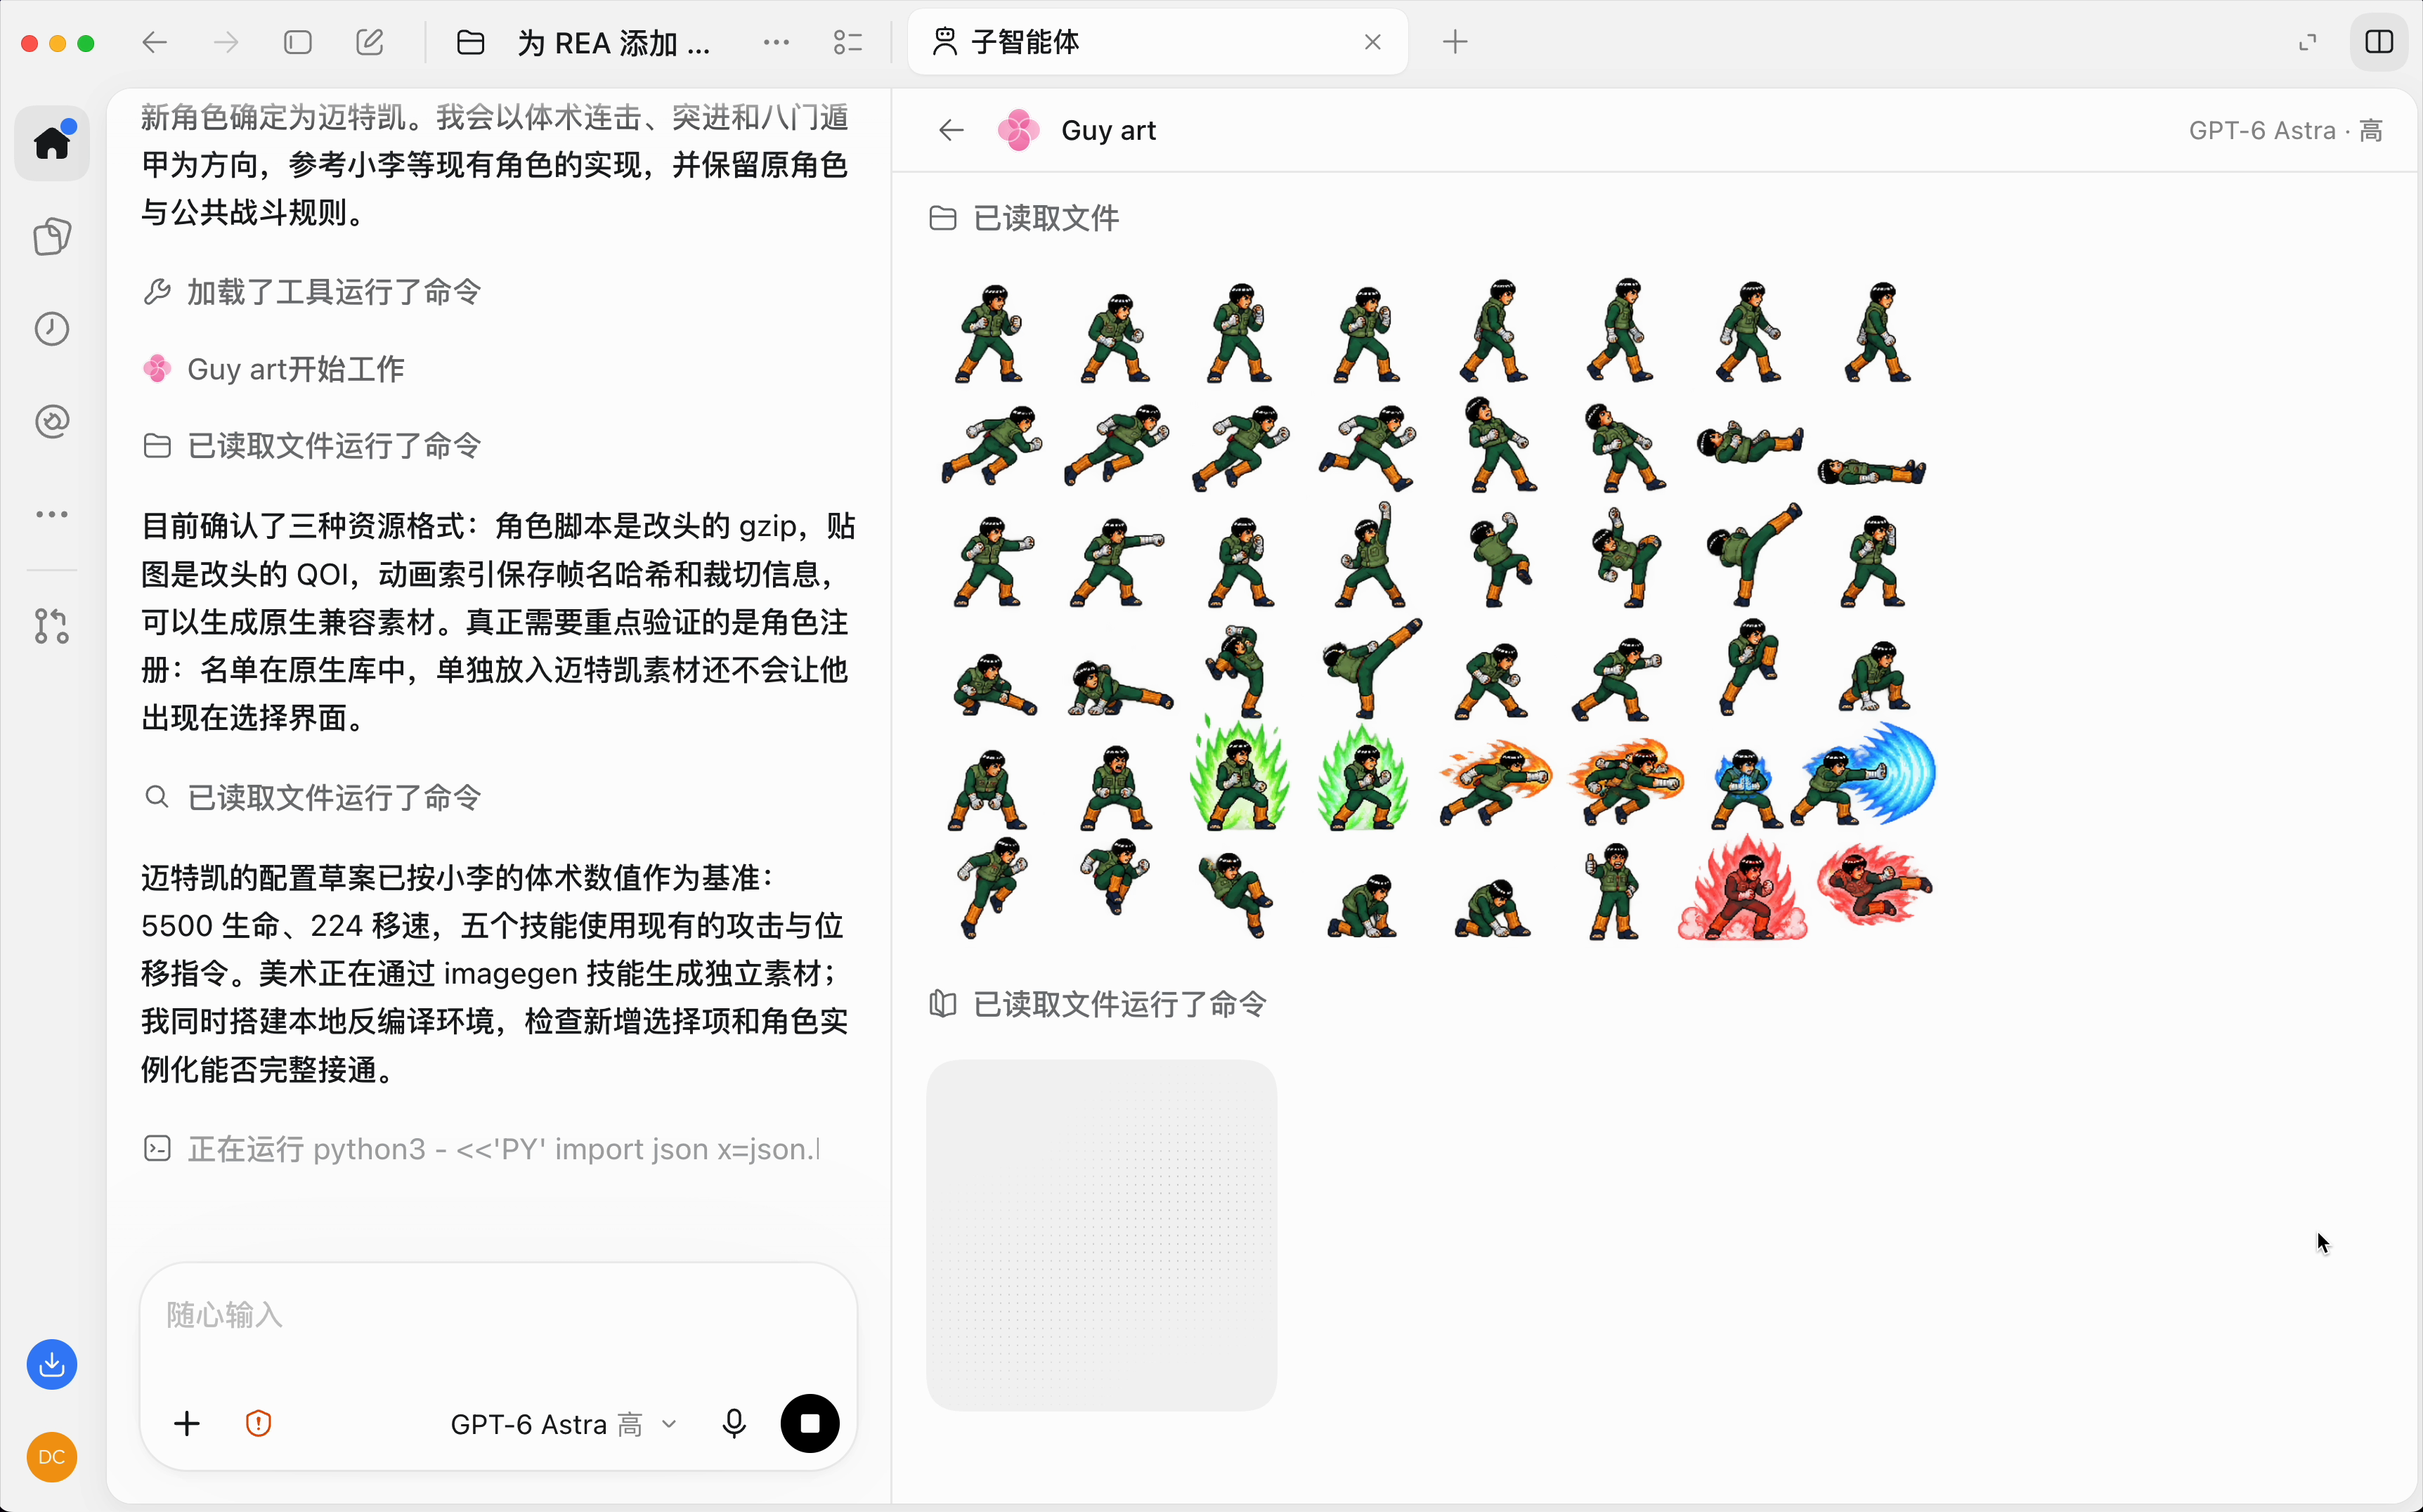Open the three-dot options beside the title
This screenshot has height=1512, width=2423.
point(776,42)
